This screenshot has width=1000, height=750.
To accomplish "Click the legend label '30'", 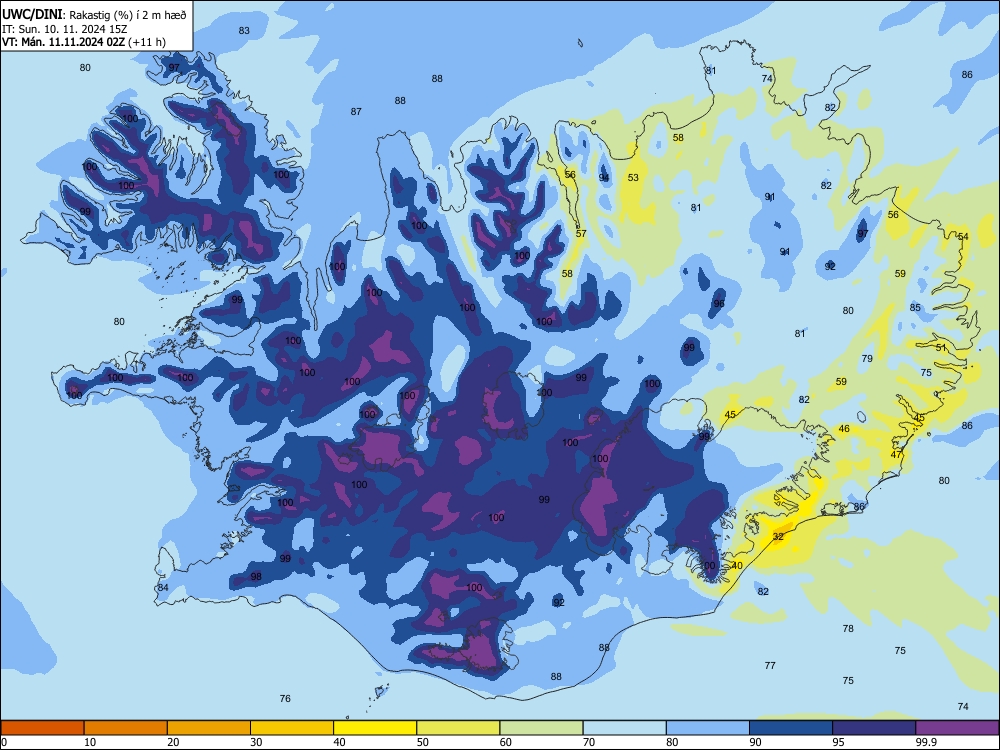I will [256, 742].
